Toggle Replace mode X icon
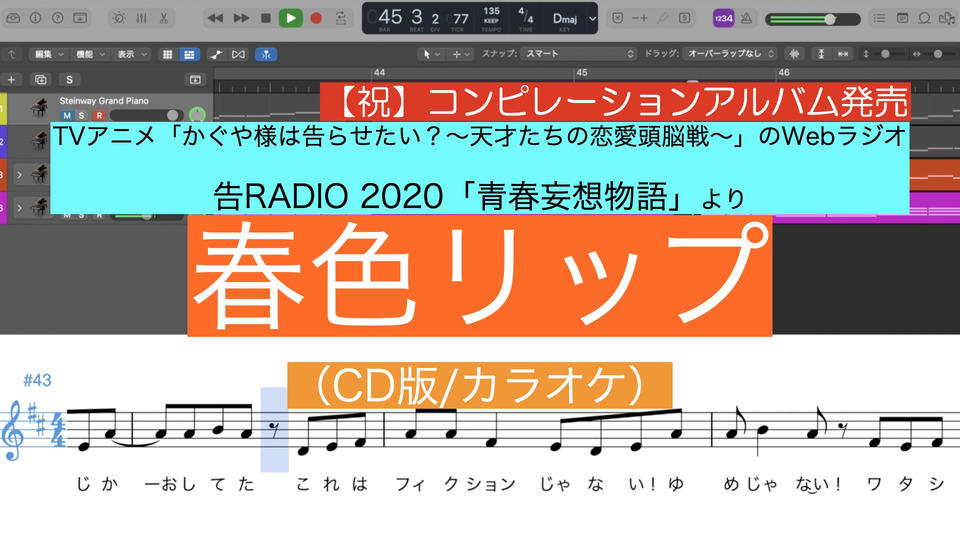960x540 pixels. (x=618, y=18)
